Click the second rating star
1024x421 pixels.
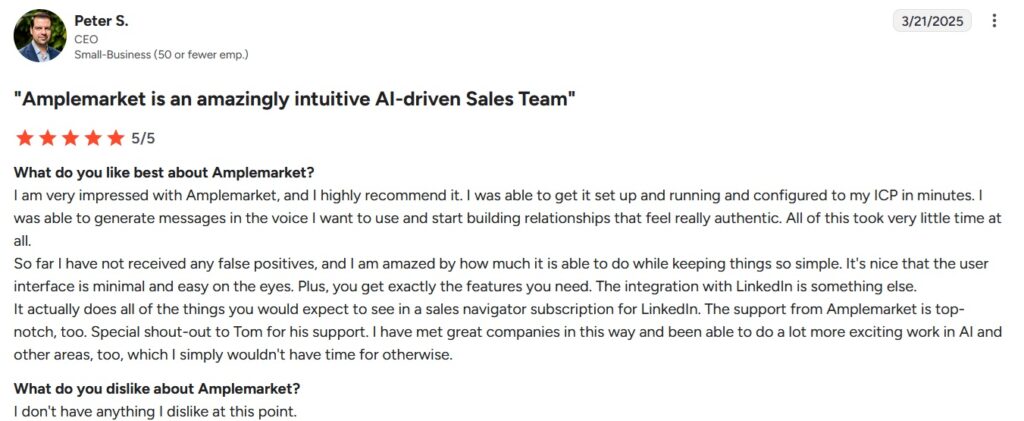coord(47,138)
